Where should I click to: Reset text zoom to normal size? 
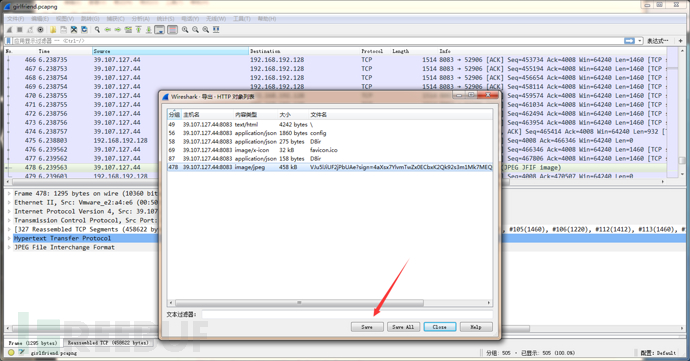coord(206,29)
